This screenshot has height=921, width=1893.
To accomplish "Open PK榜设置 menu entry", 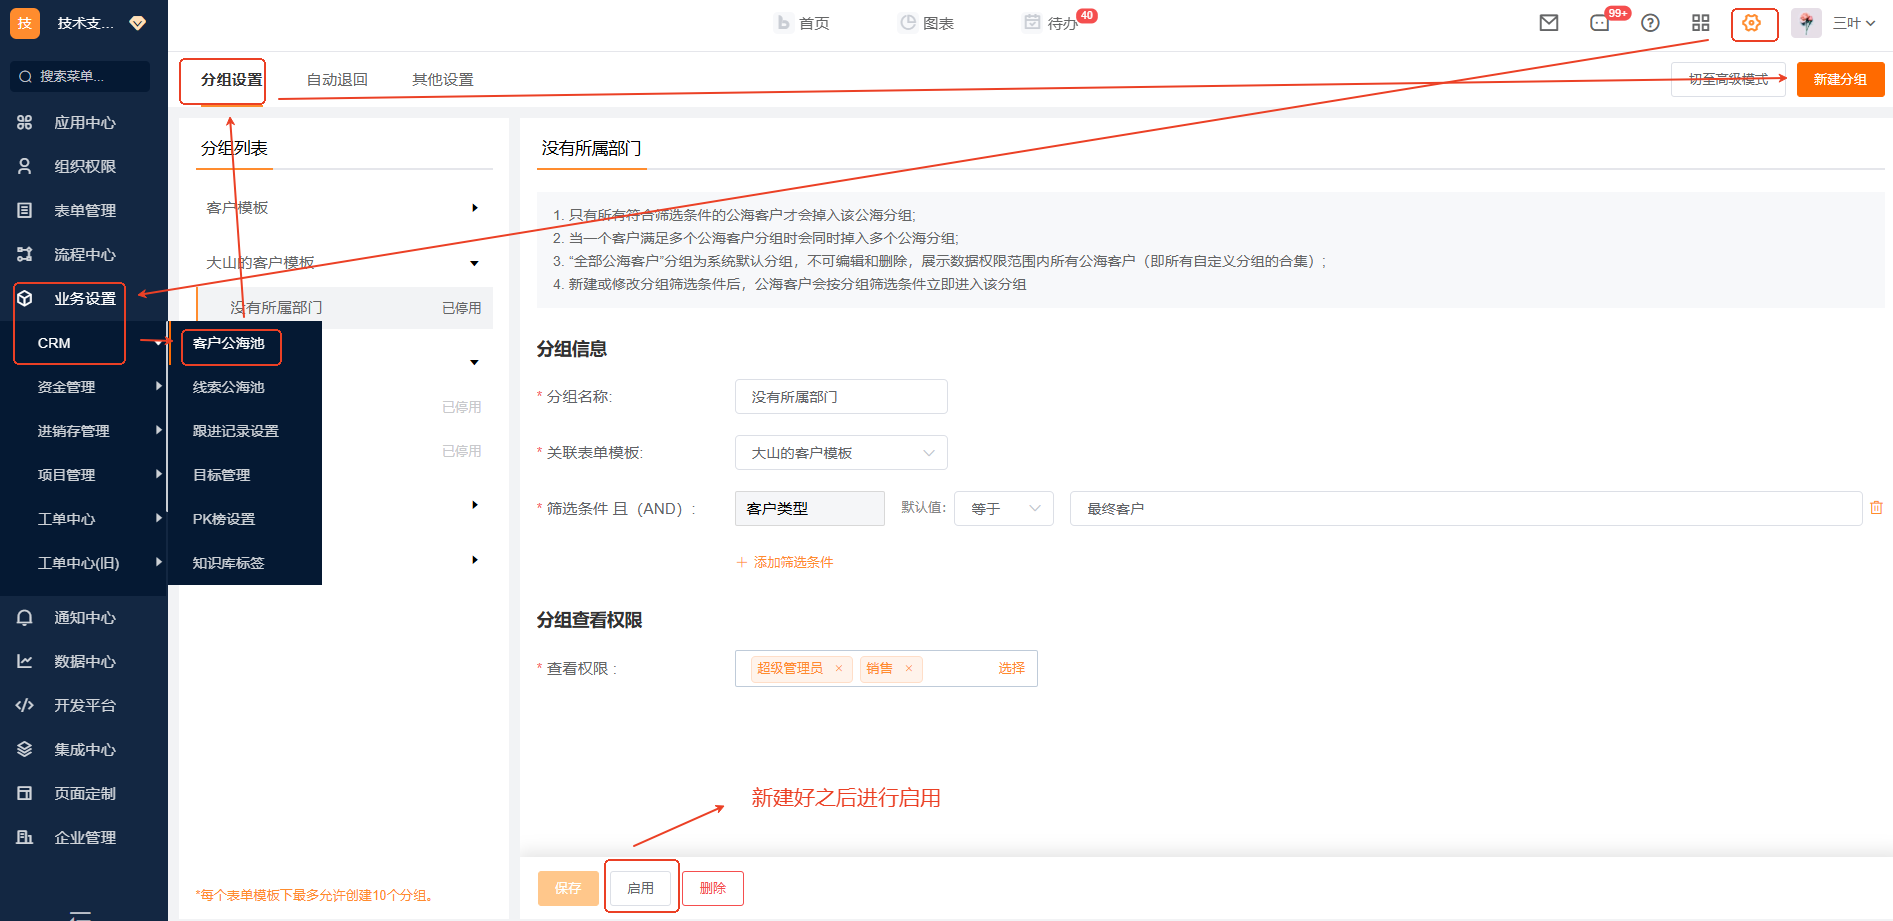I will pos(224,519).
